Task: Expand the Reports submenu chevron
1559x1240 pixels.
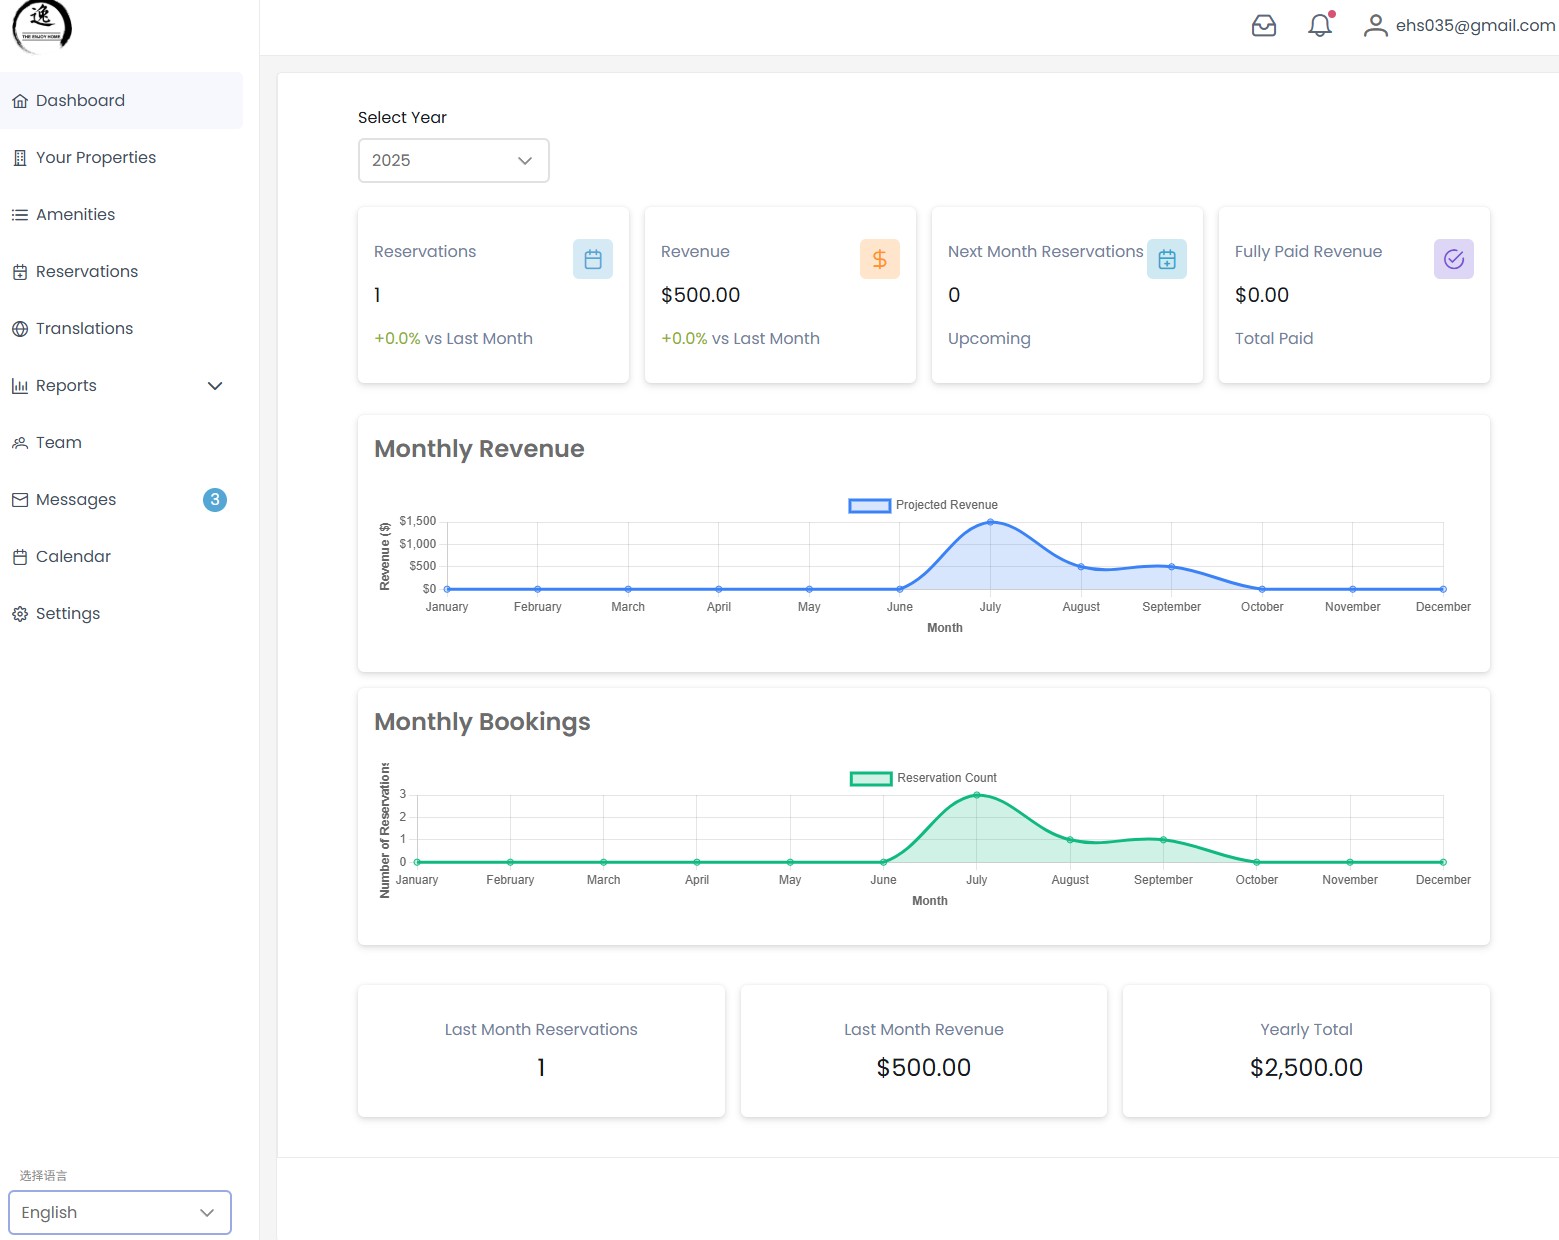Action: (214, 386)
